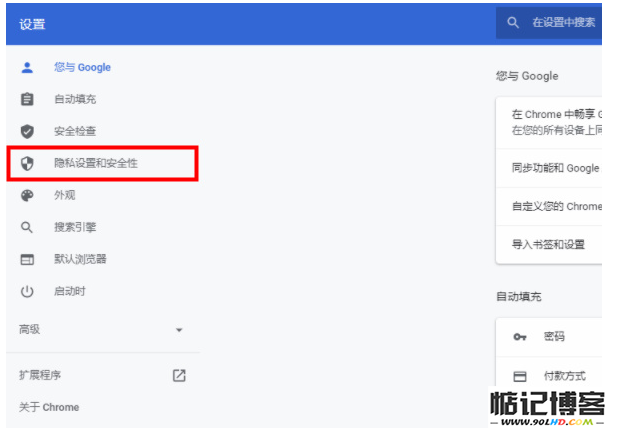Open 您与 Google in the sidebar
This screenshot has width=620, height=445.
click(x=82, y=68)
